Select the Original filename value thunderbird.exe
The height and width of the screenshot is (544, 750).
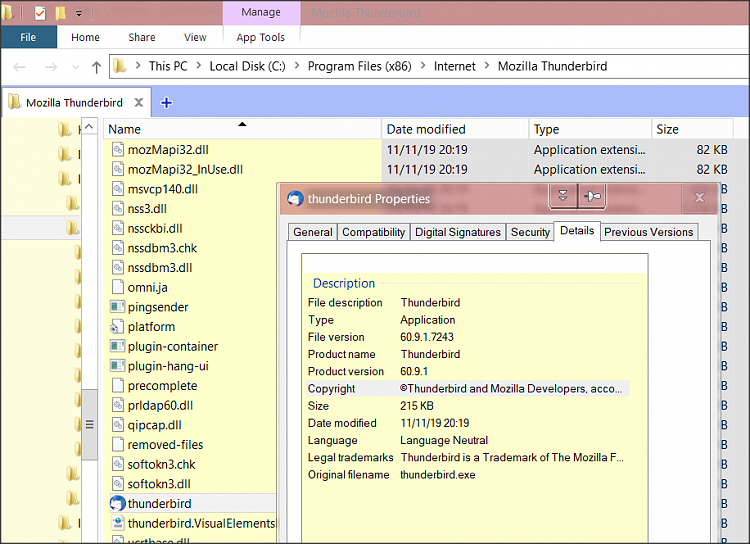438,475
